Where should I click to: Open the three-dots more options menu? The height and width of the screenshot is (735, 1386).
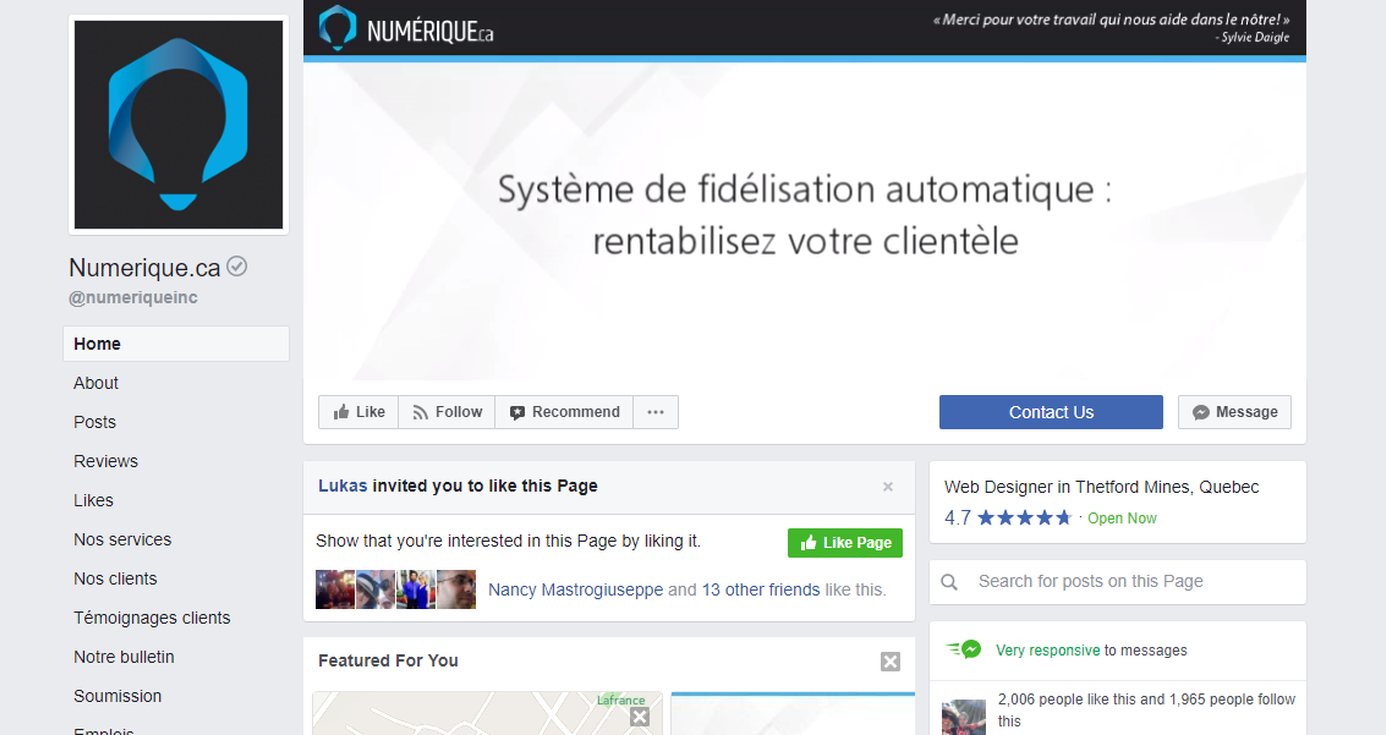pyautogui.click(x=656, y=412)
